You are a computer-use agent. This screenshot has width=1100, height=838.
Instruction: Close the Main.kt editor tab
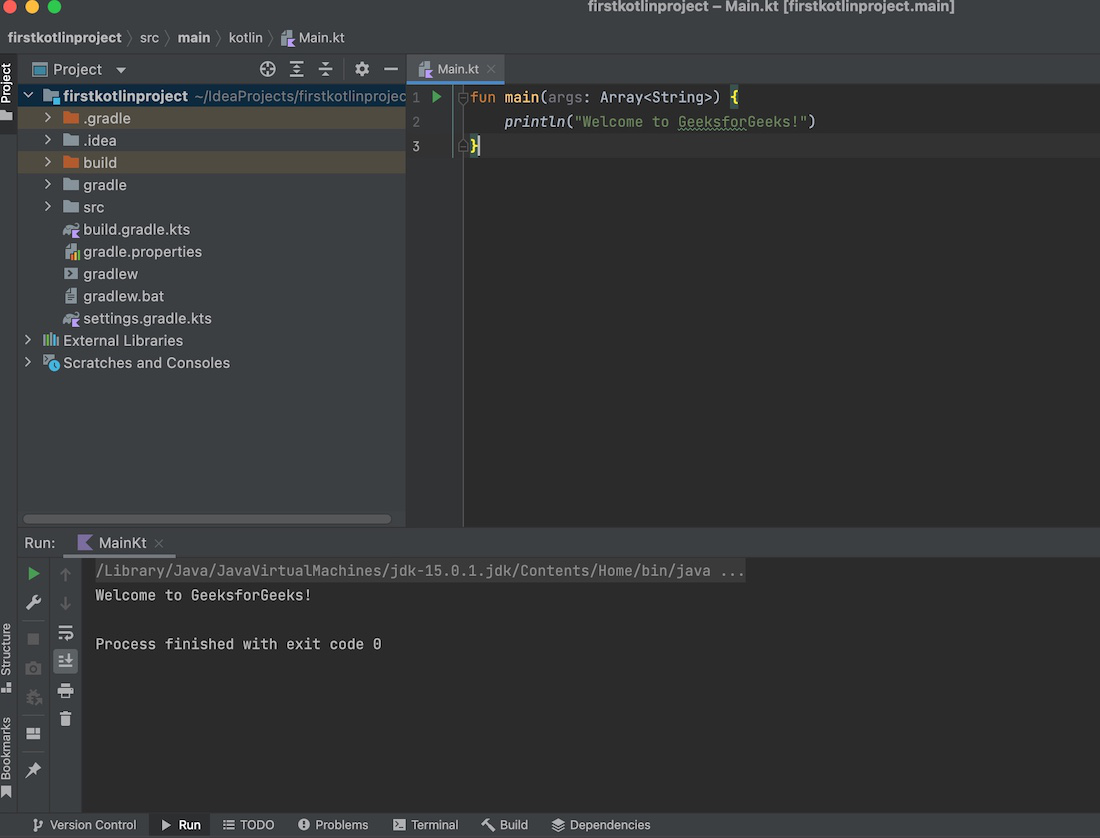coord(491,69)
